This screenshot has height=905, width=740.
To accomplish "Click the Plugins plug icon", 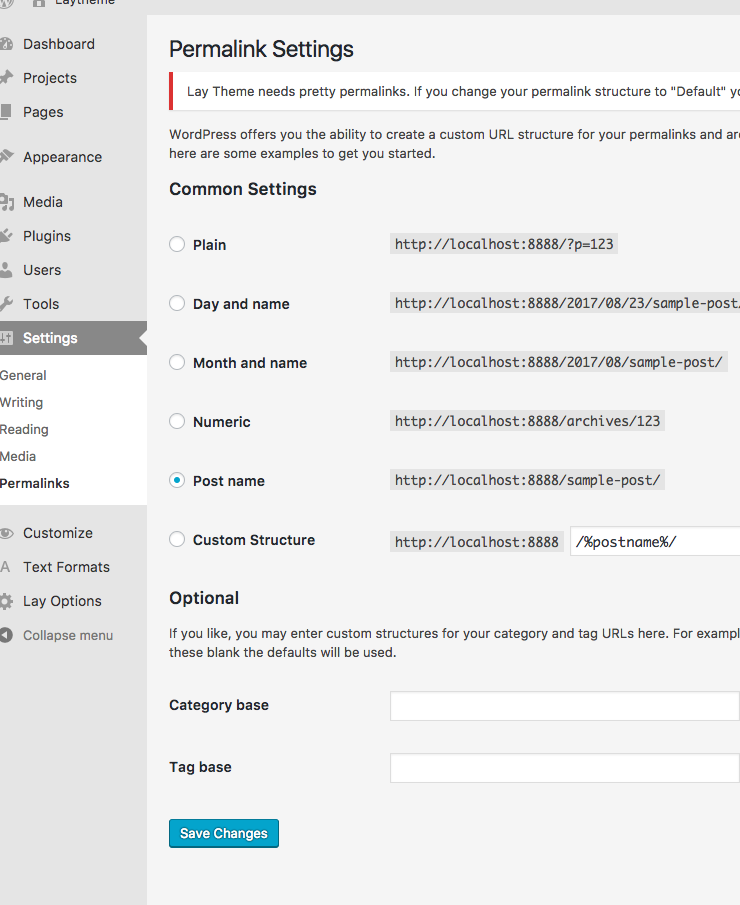I will point(6,236).
